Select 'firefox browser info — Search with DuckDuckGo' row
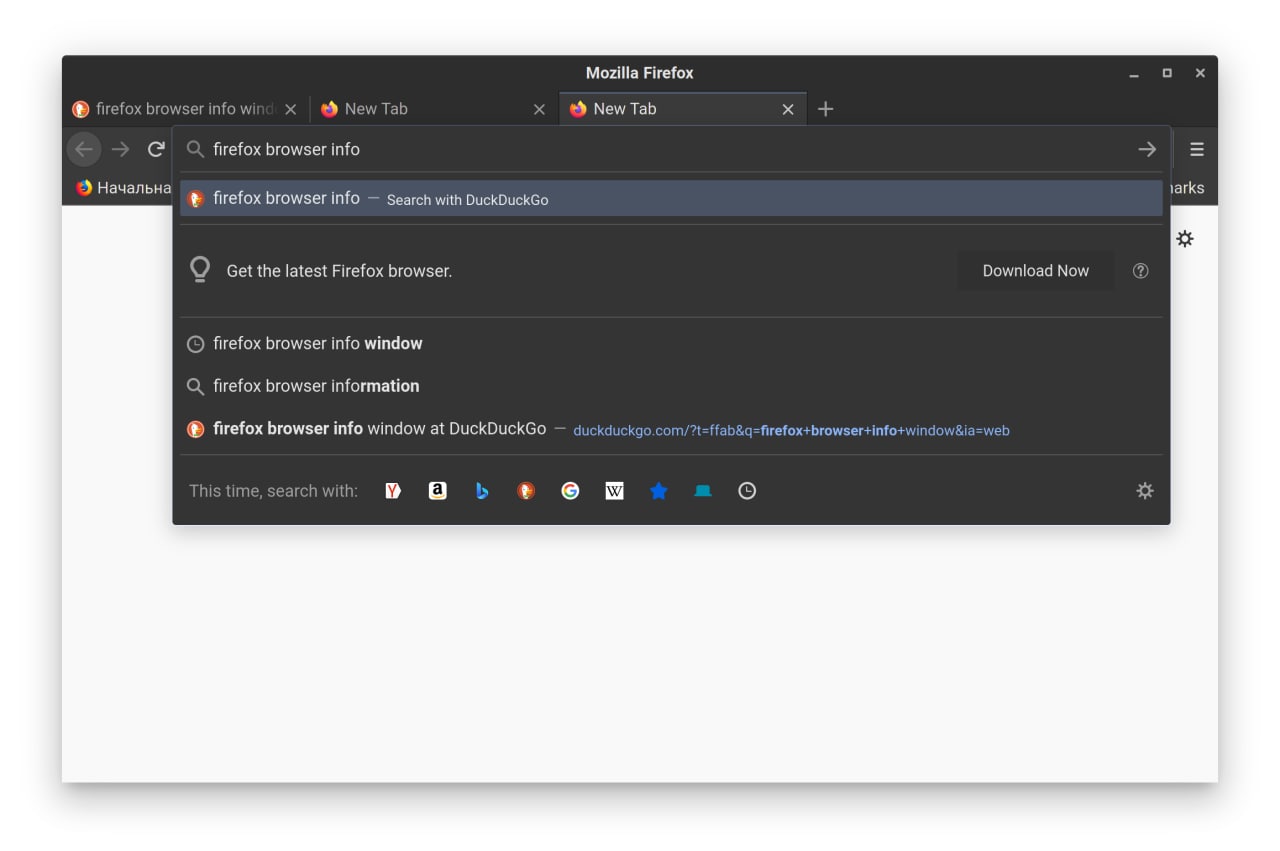This screenshot has width=1280, height=851. 671,198
